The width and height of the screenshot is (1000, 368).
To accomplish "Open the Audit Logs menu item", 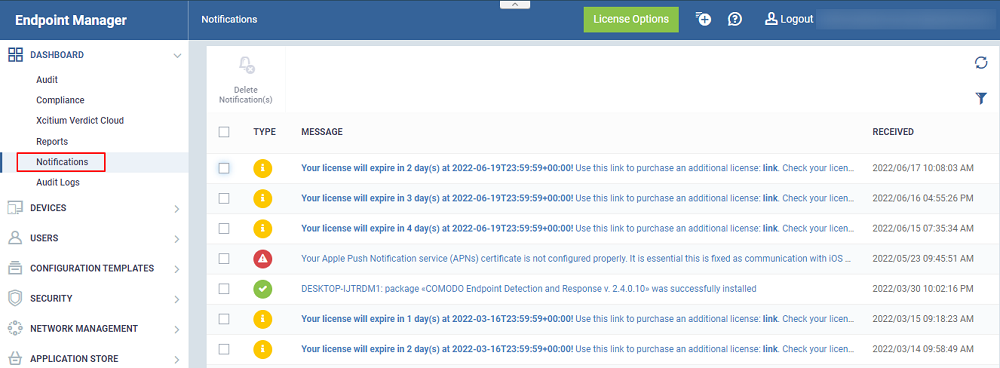I will [58, 182].
